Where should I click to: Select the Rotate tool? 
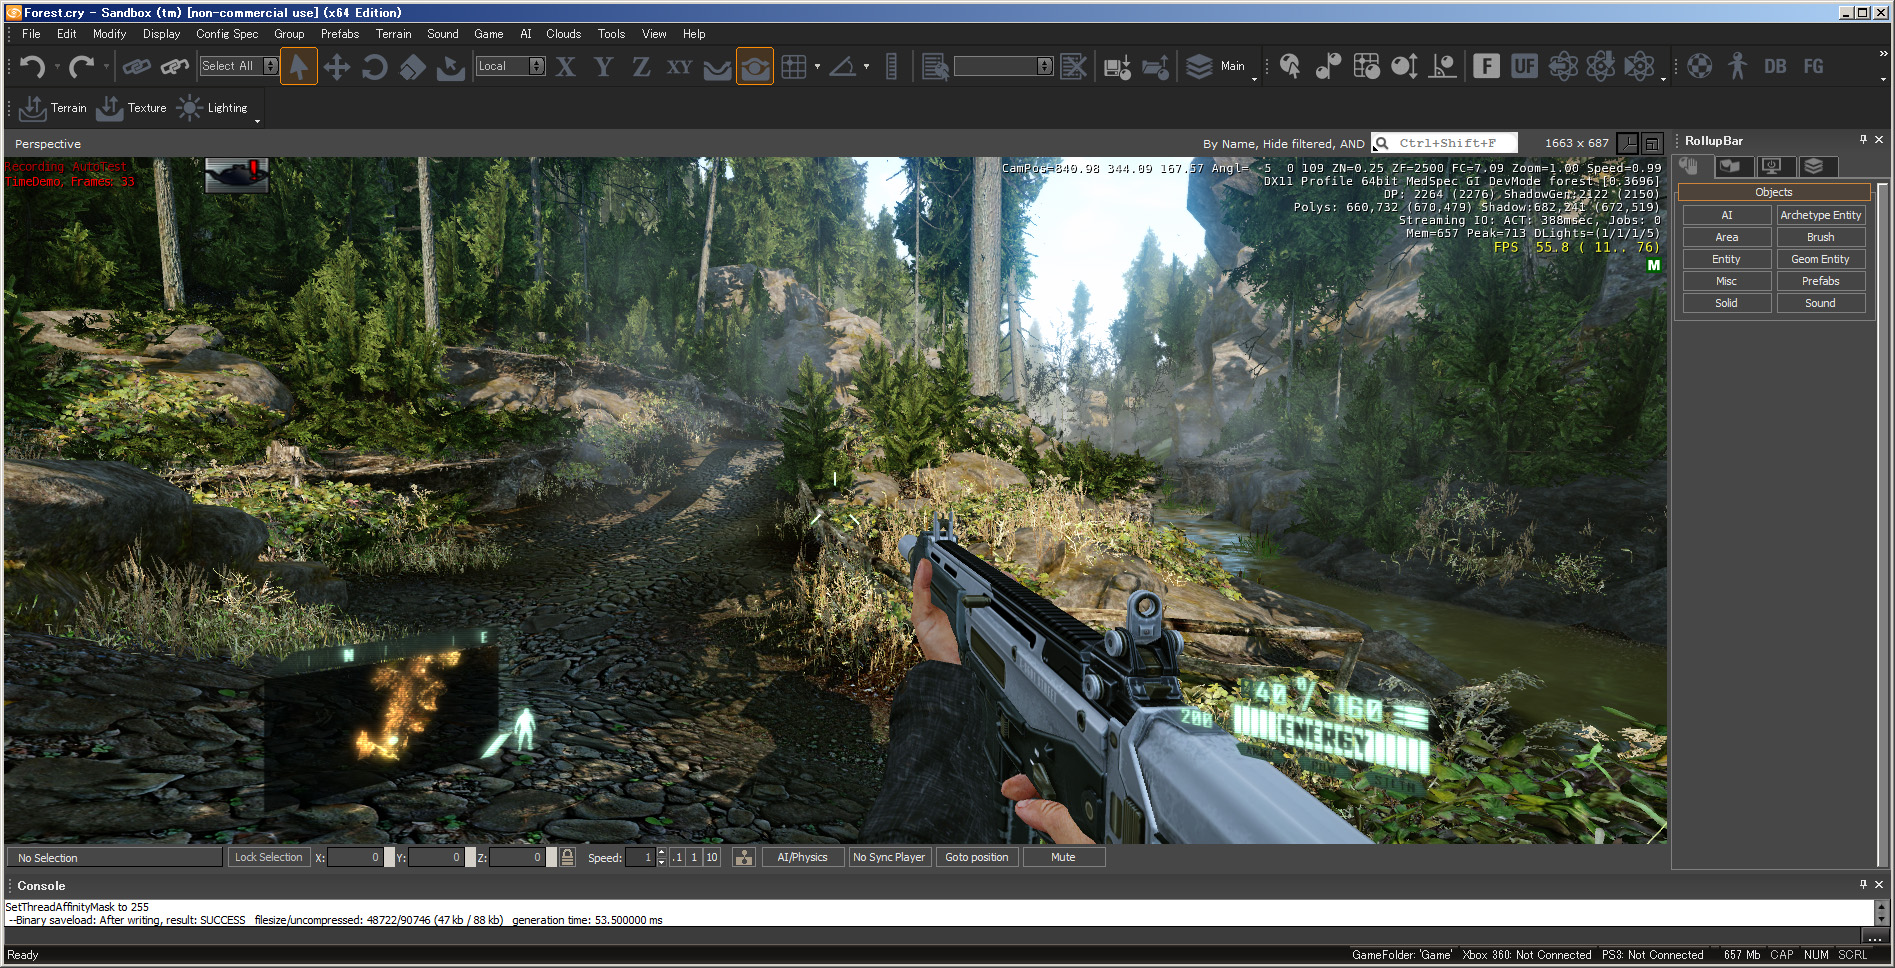375,67
